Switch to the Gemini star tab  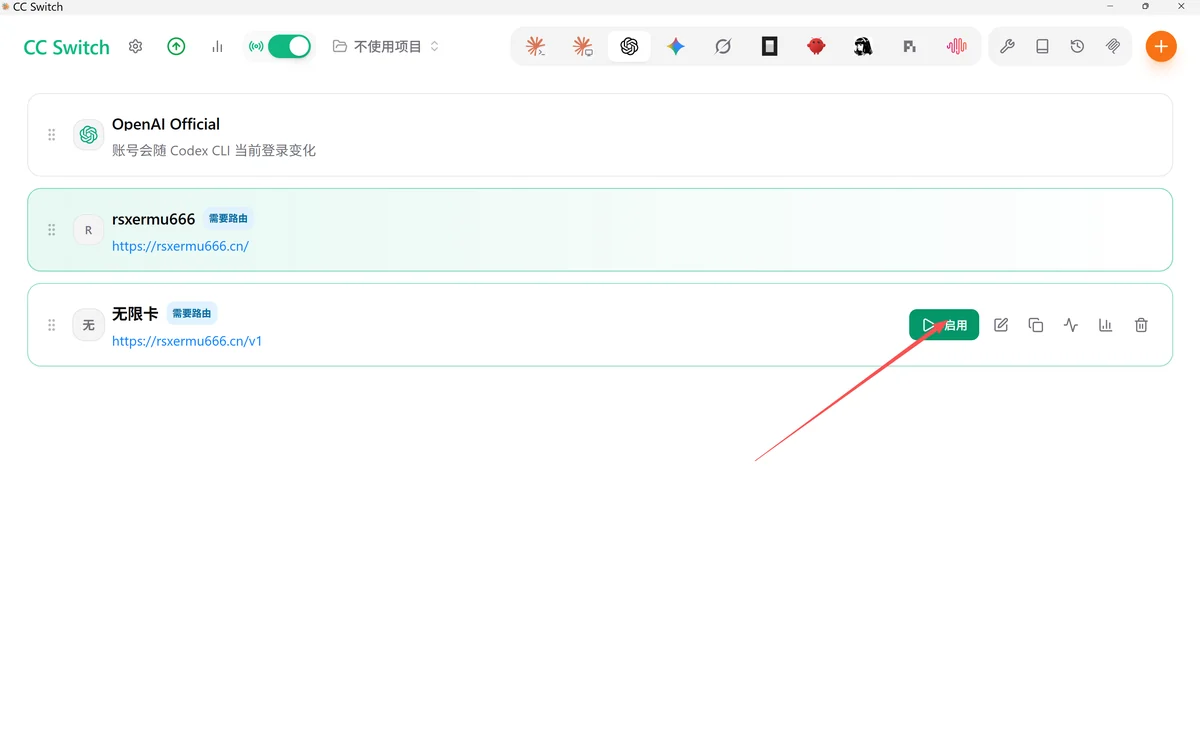coord(676,46)
